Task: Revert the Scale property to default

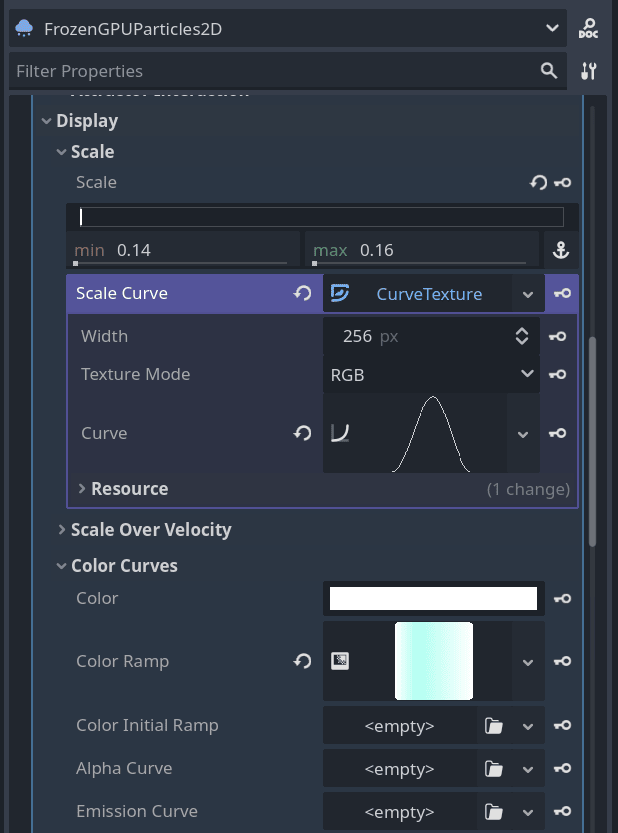Action: click(536, 182)
